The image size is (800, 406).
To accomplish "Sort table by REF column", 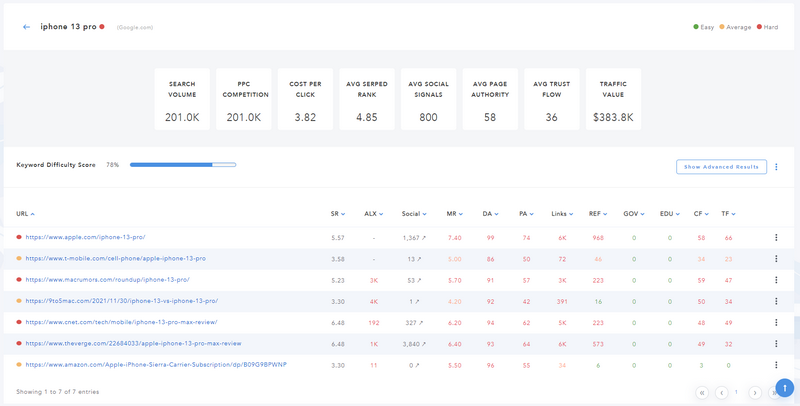I will tap(598, 214).
